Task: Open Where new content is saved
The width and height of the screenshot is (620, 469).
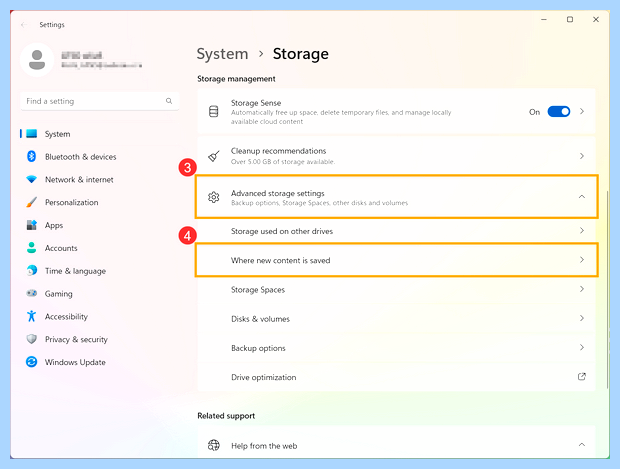Action: pyautogui.click(x=396, y=260)
